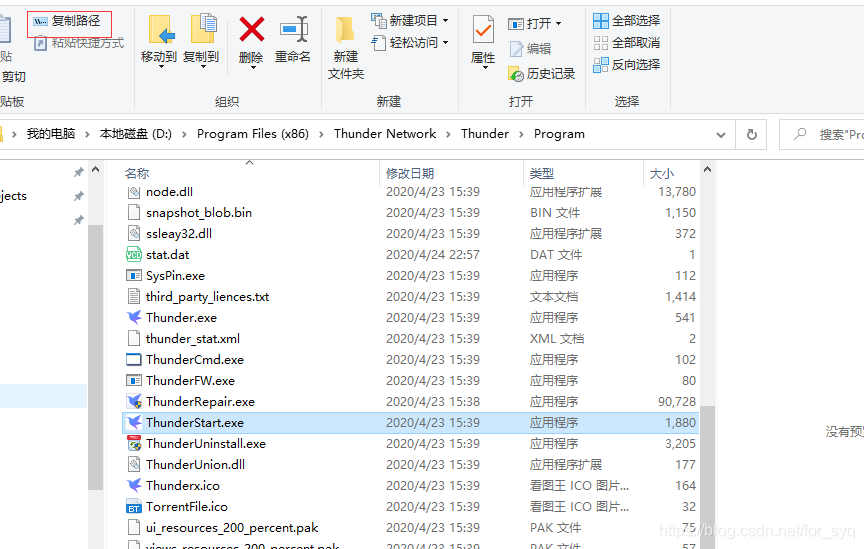Click the Program breadcrumb segment

pos(559,134)
